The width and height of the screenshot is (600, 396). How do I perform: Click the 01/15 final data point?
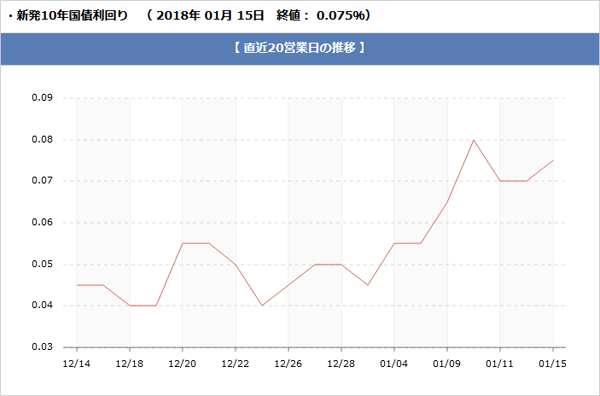(x=553, y=161)
